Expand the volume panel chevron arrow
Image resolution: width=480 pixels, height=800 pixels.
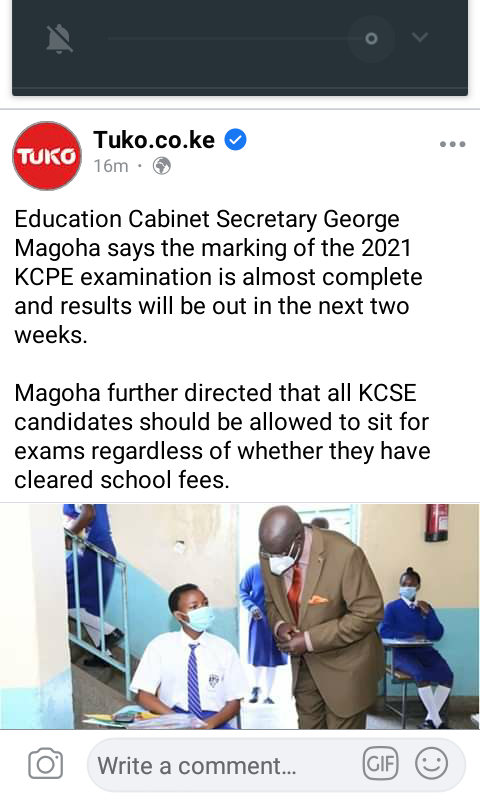(x=419, y=37)
